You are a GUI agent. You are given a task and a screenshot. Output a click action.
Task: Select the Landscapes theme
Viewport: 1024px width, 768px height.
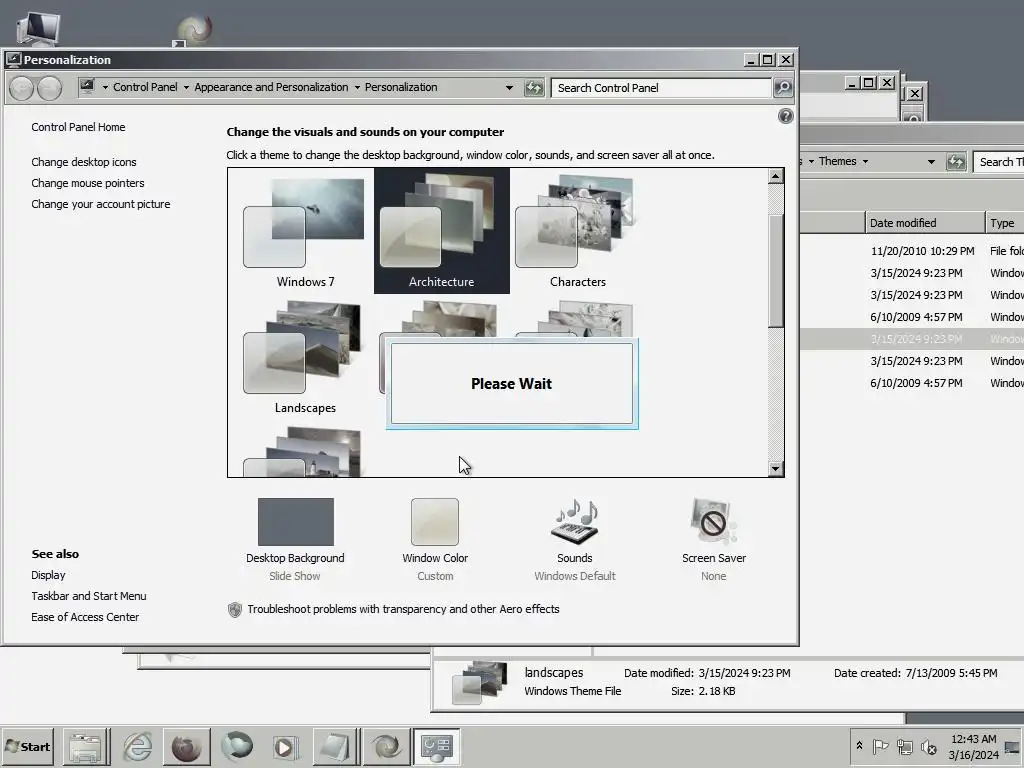[305, 357]
